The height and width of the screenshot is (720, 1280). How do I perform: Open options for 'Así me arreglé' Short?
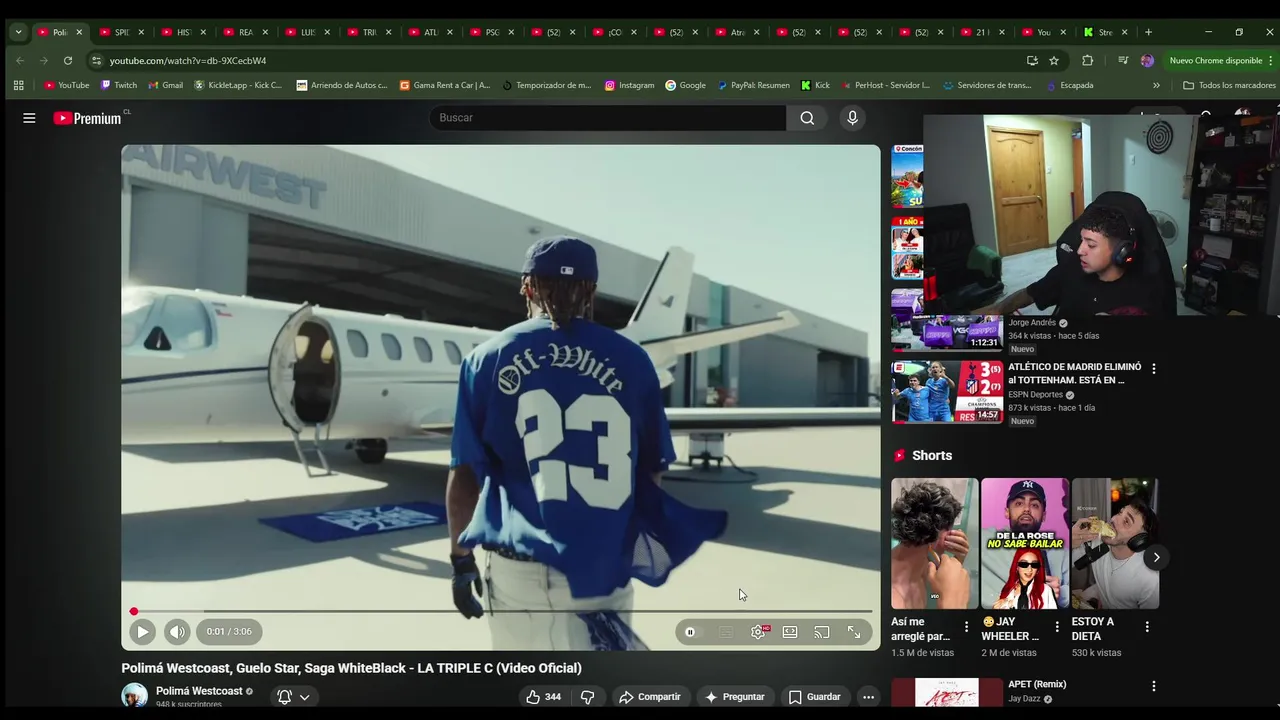(x=966, y=627)
